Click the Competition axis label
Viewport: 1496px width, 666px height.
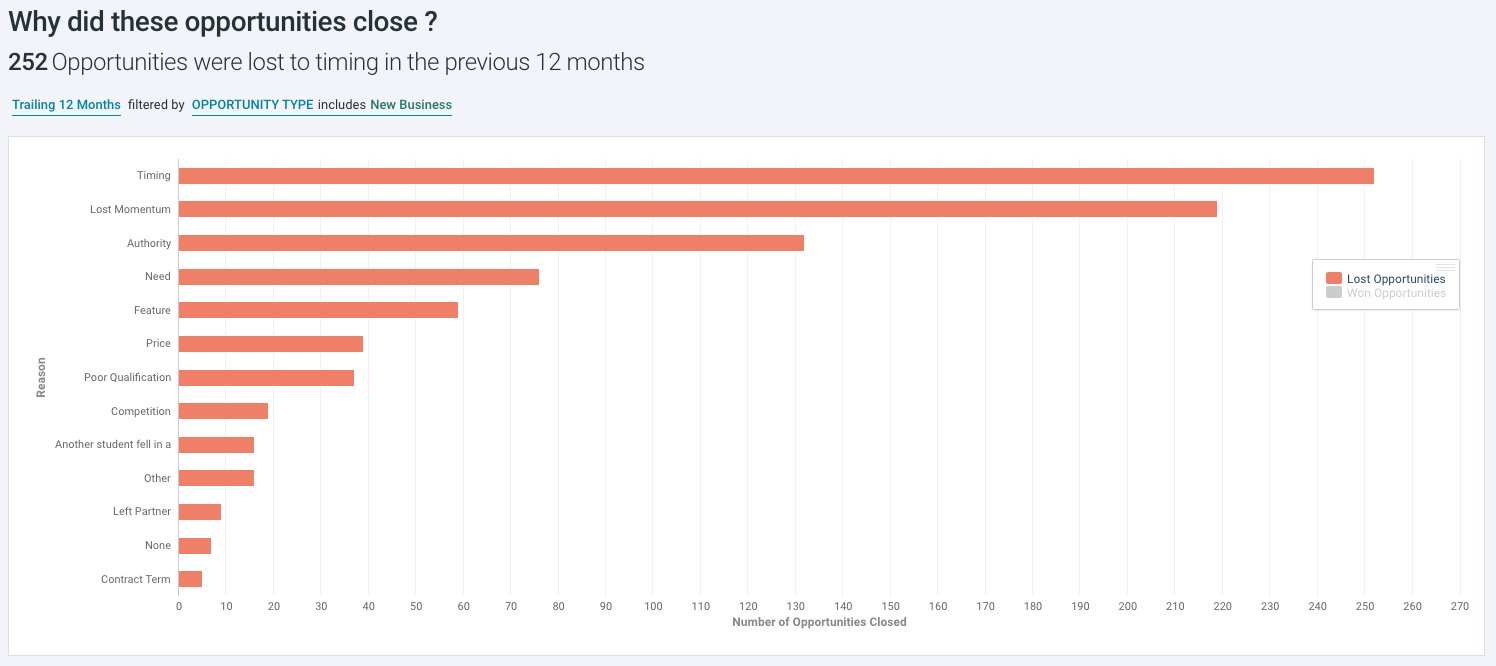[x=141, y=411]
